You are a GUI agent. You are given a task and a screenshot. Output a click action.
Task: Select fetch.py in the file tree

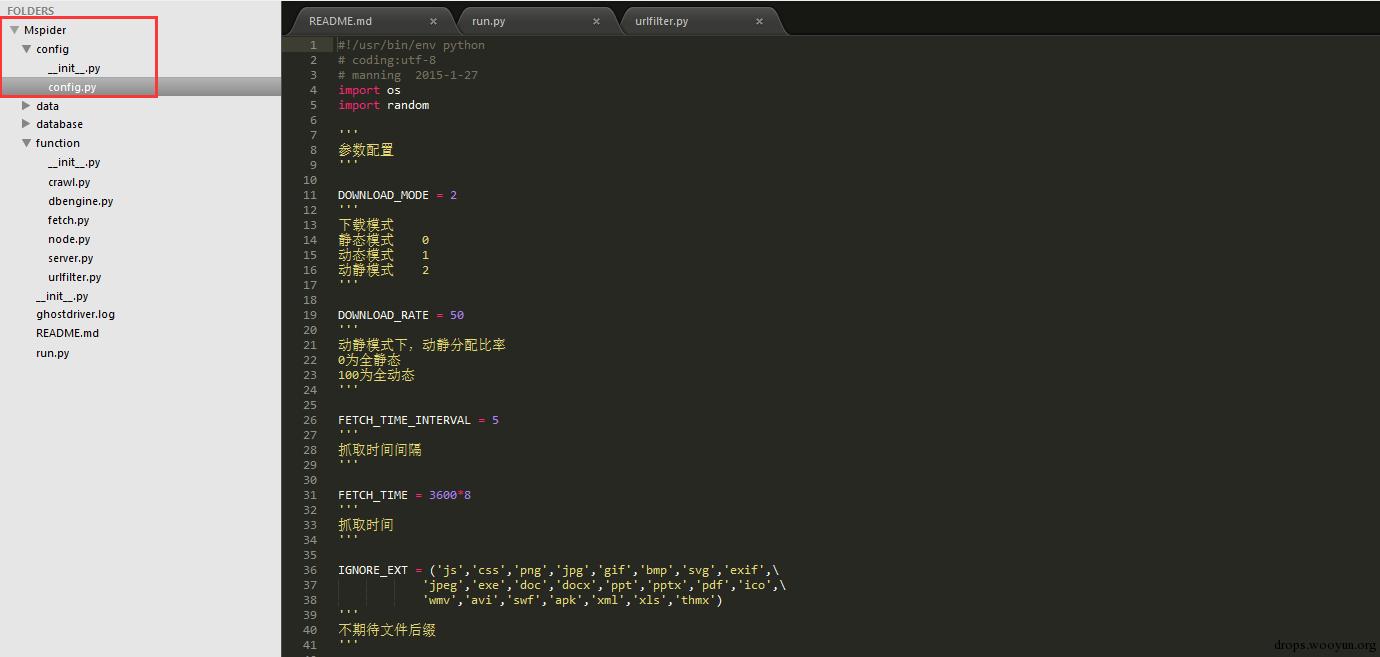[68, 220]
